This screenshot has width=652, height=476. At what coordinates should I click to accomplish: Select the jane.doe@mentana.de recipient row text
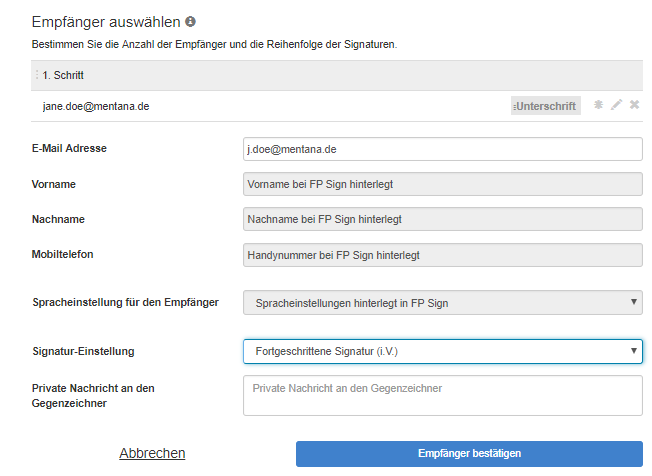pos(96,106)
